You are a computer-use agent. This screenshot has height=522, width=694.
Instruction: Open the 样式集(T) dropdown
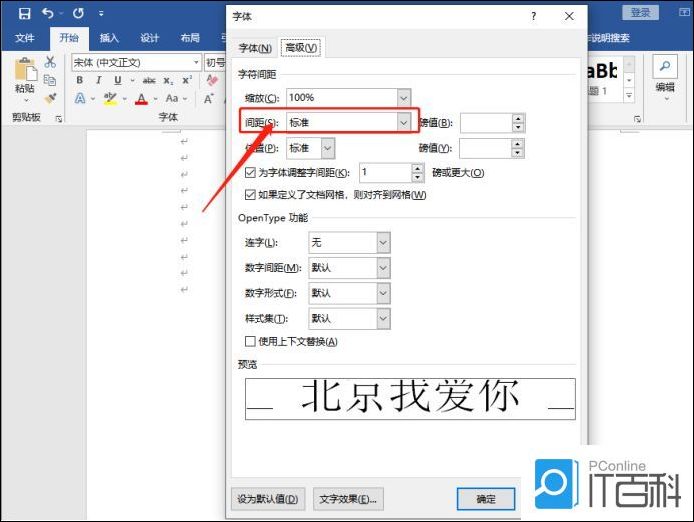(x=383, y=318)
